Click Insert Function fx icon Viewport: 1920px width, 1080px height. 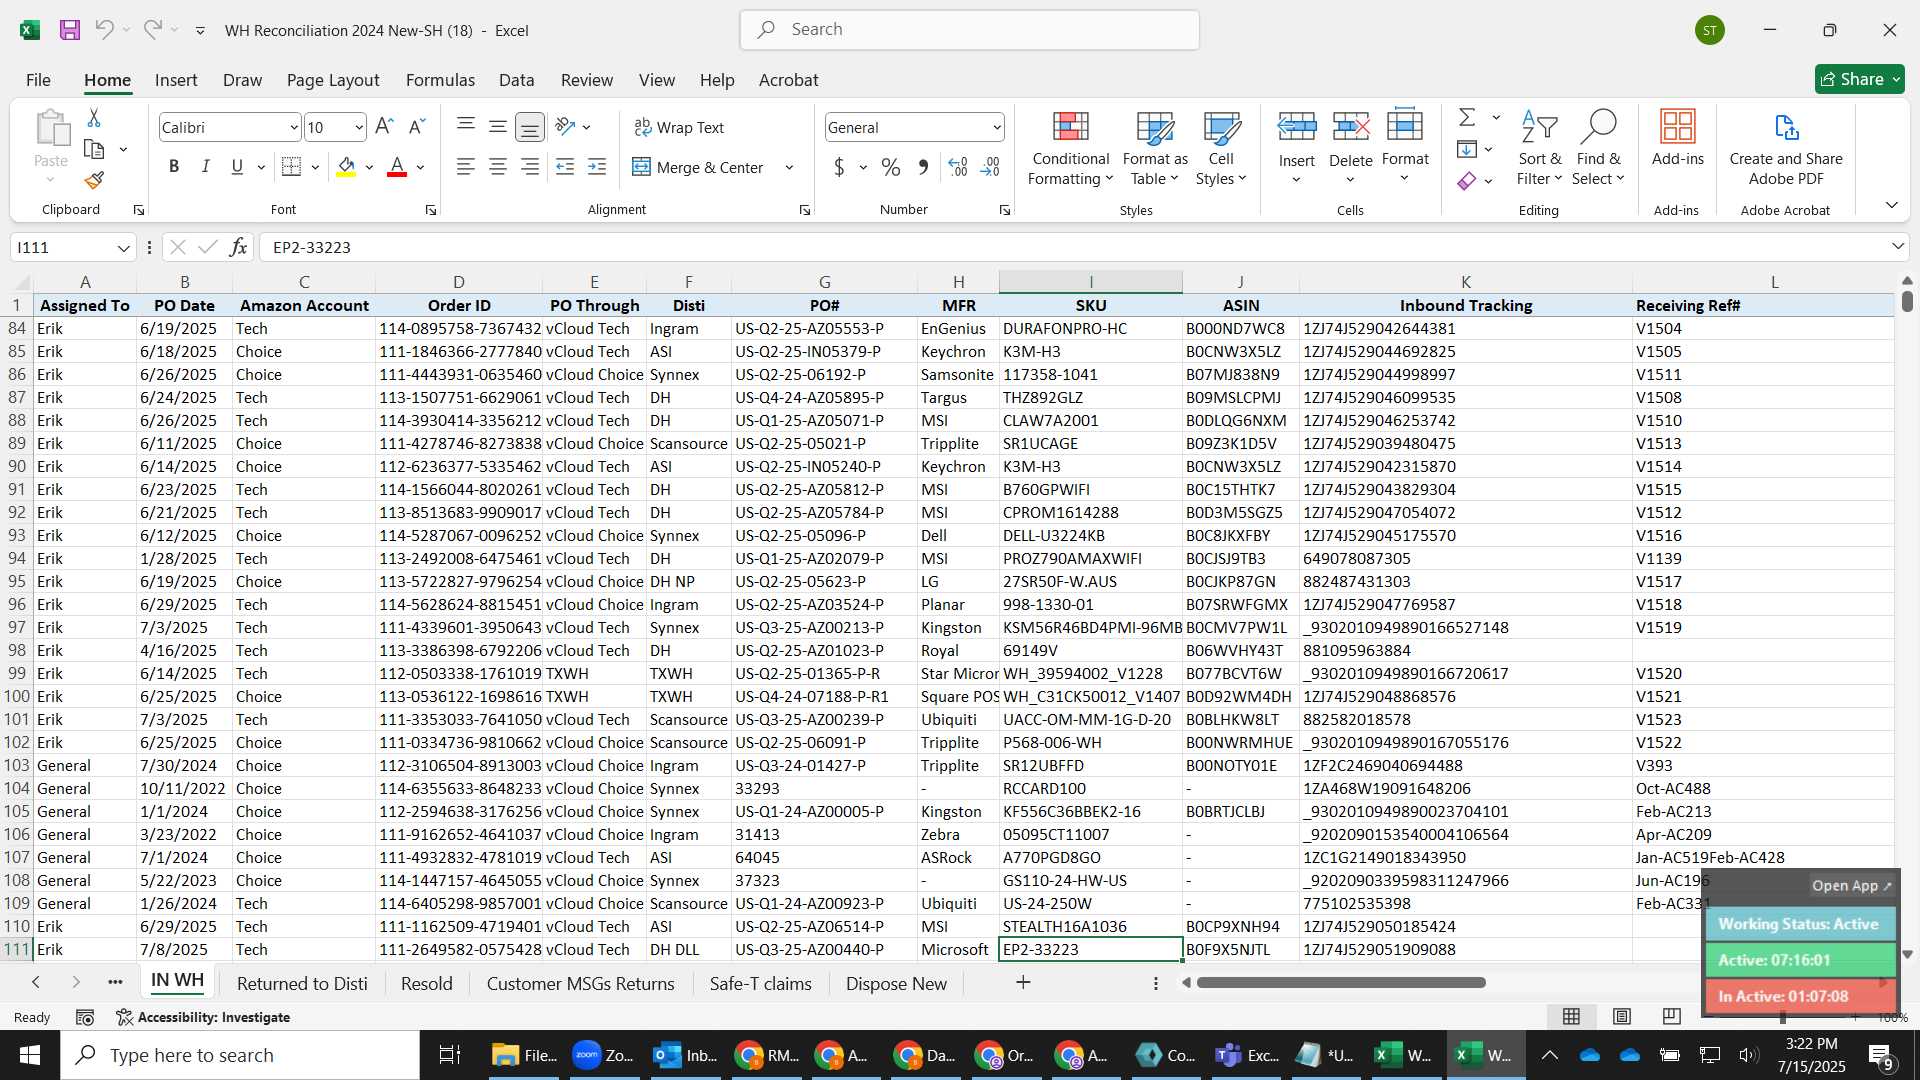238,247
